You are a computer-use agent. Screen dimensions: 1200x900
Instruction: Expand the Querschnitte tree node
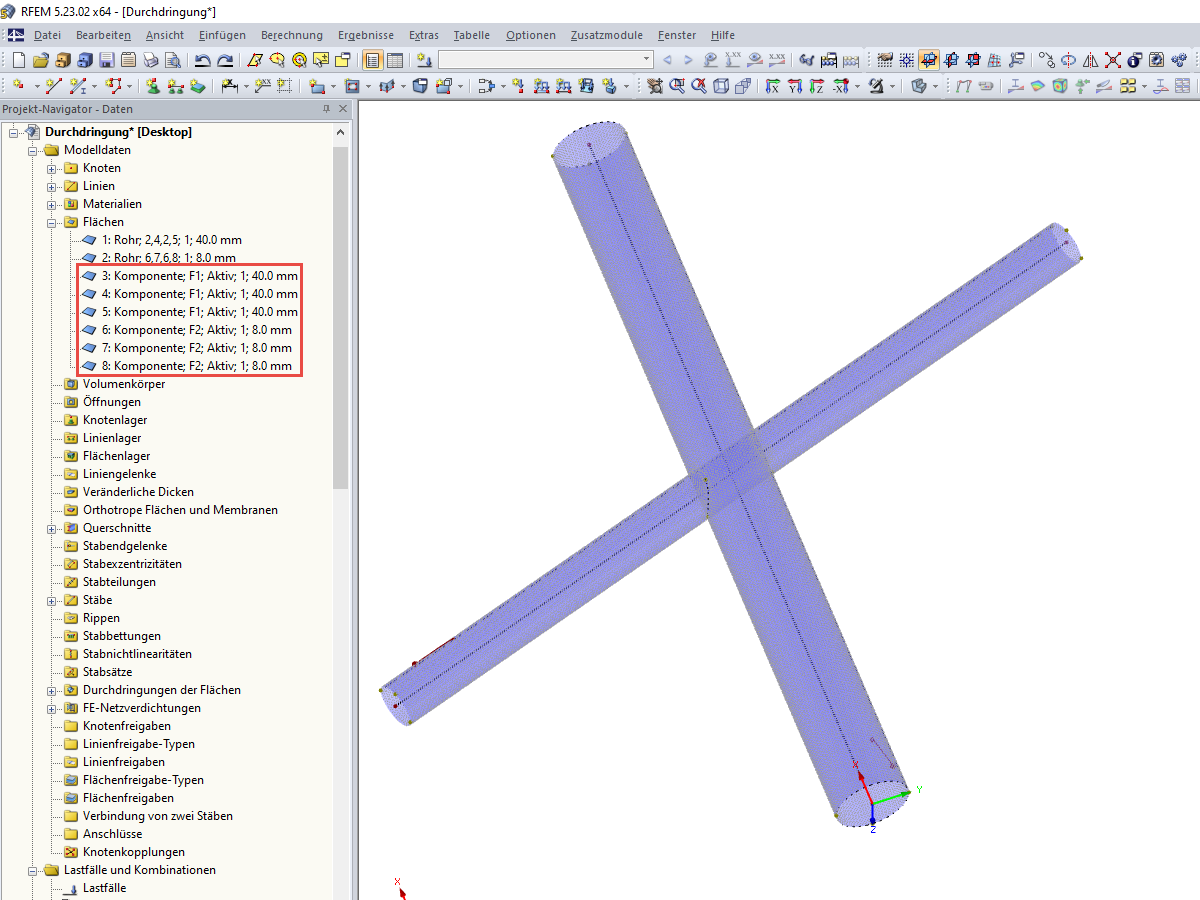pyautogui.click(x=52, y=528)
